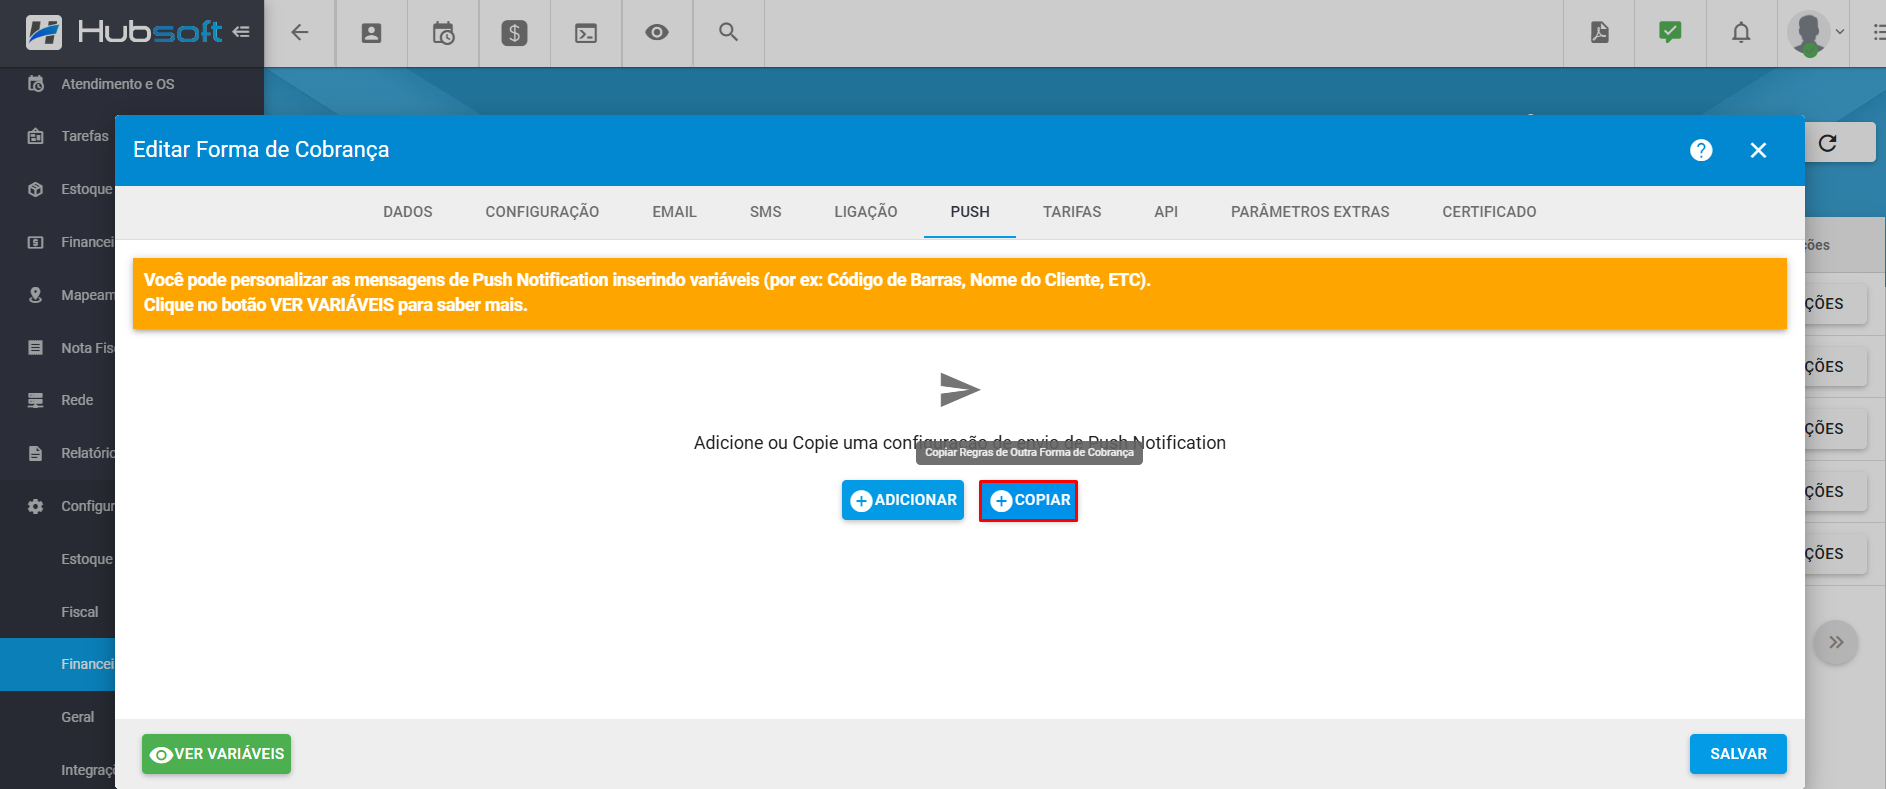Click the VER VARIÁVEIS button
This screenshot has width=1886, height=789.
[x=216, y=754]
